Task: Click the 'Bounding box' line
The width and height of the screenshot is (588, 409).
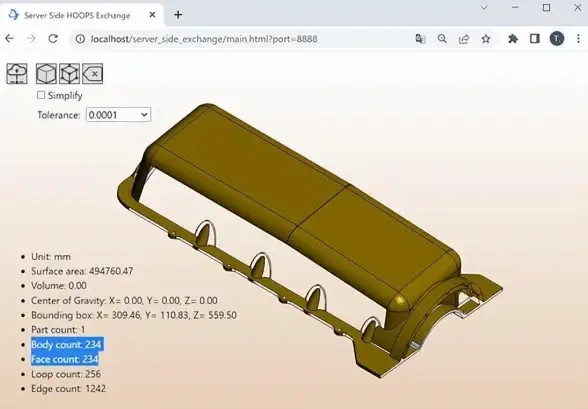Action: point(134,315)
